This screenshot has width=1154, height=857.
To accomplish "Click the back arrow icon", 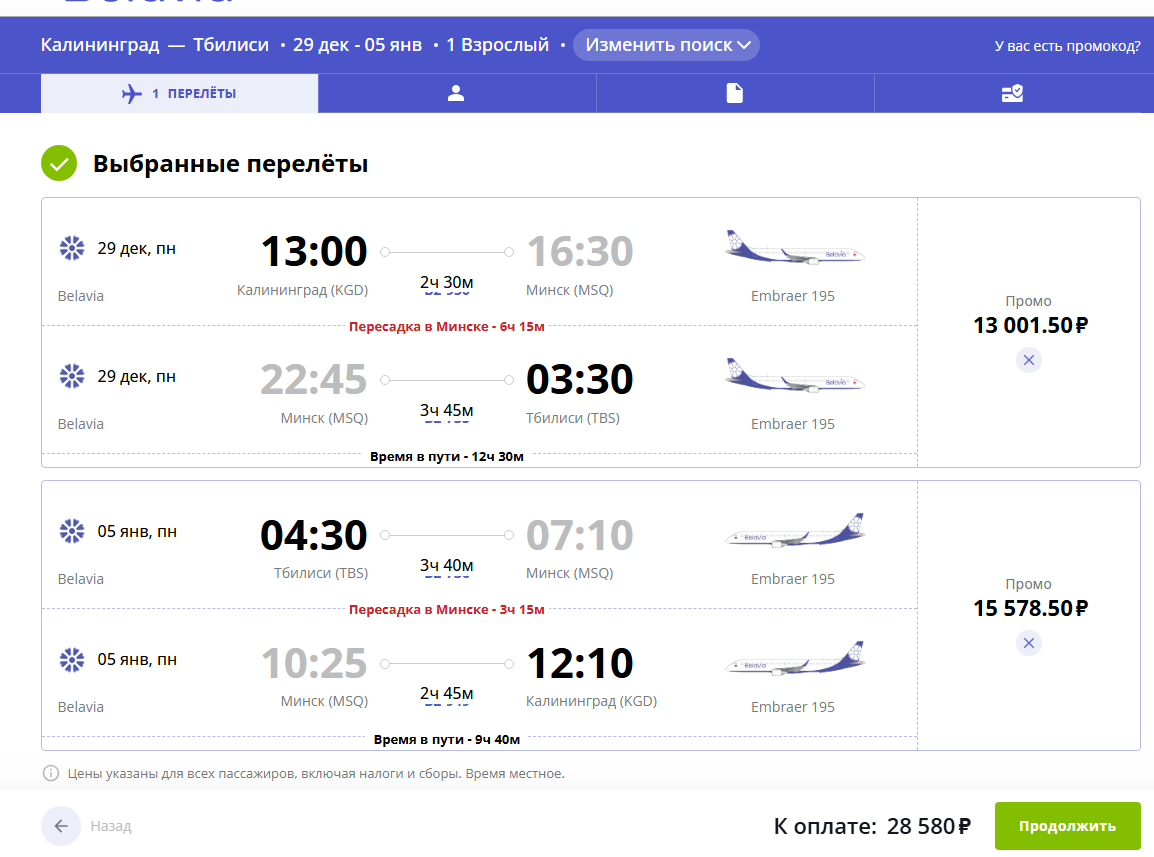I will tap(61, 826).
